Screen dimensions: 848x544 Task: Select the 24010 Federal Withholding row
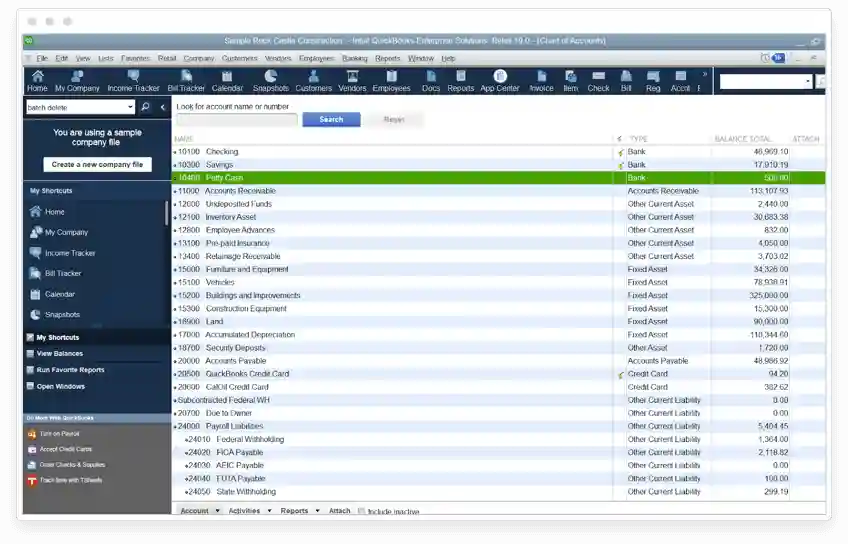(499, 439)
